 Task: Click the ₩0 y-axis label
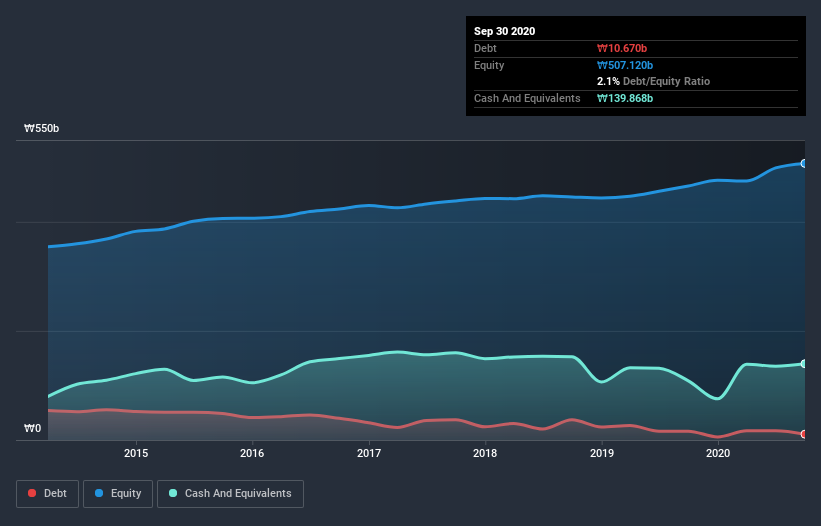[32, 428]
